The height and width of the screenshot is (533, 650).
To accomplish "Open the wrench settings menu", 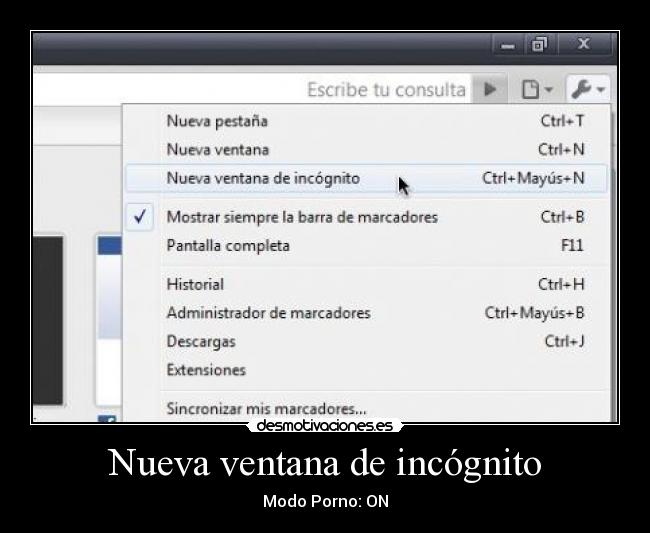I will coord(588,89).
